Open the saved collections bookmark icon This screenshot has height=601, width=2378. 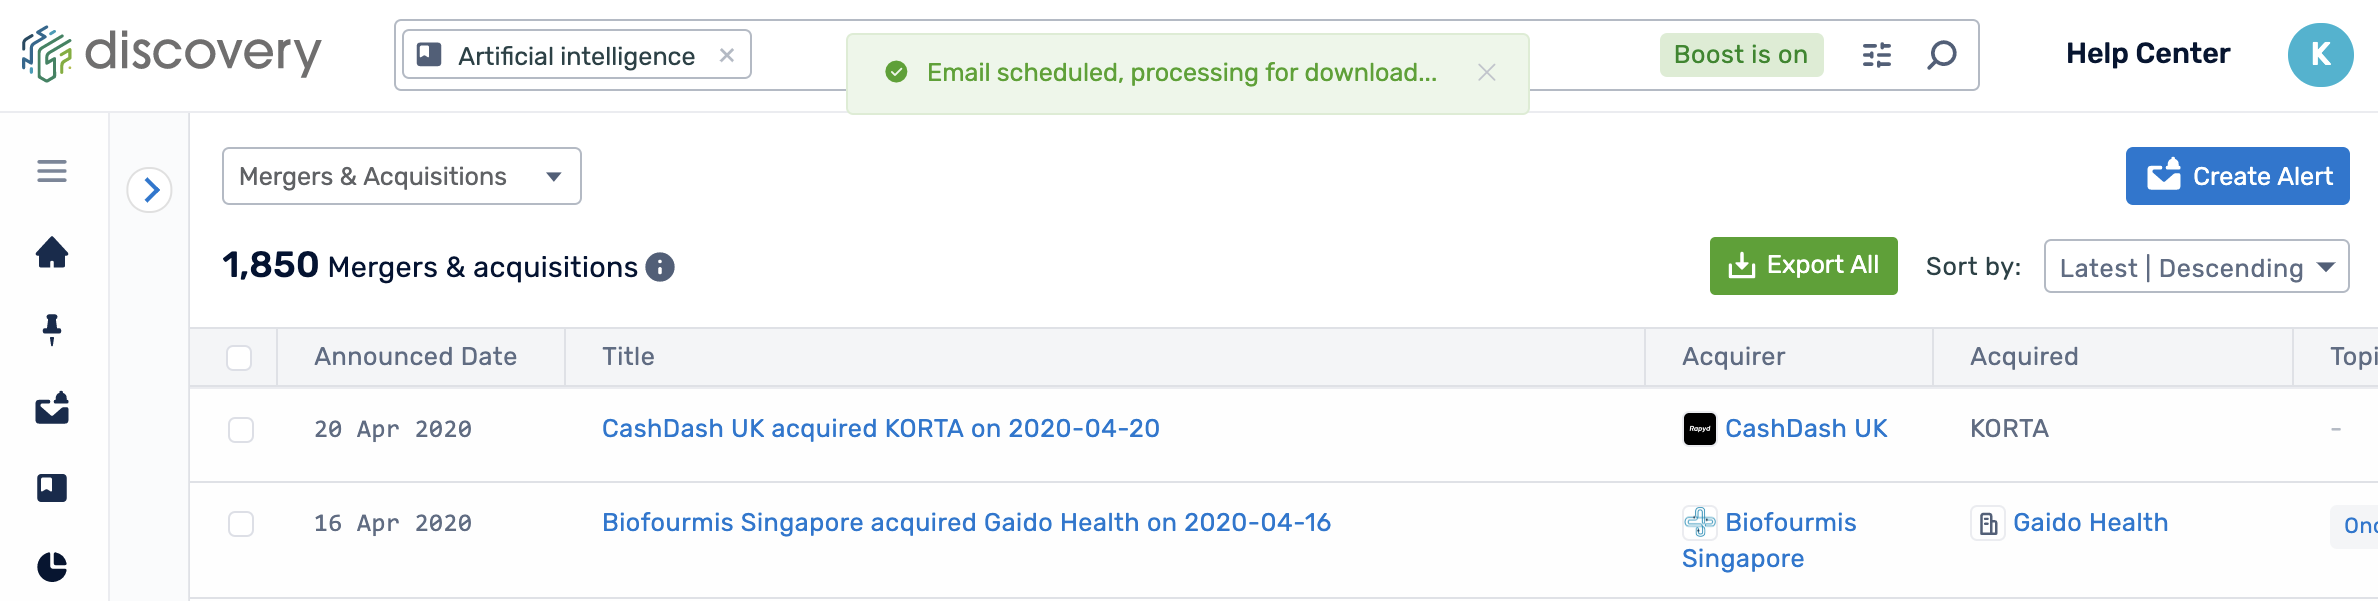coord(52,488)
